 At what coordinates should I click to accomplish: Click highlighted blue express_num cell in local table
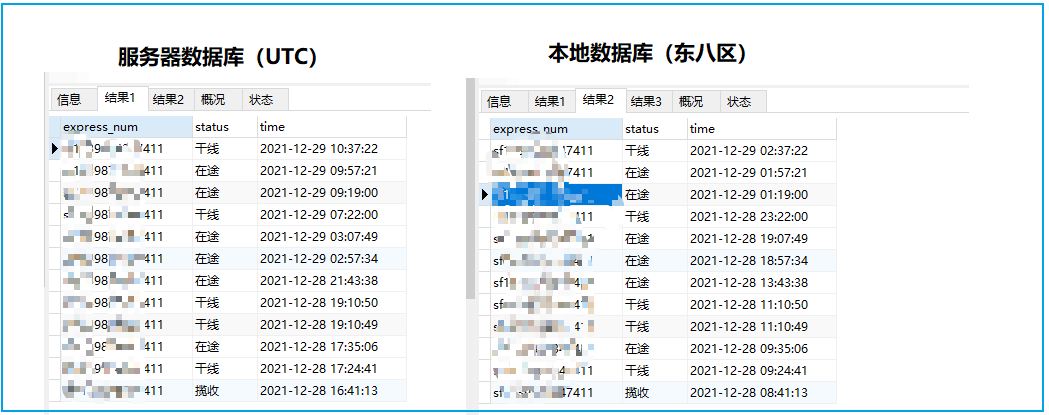click(556, 195)
